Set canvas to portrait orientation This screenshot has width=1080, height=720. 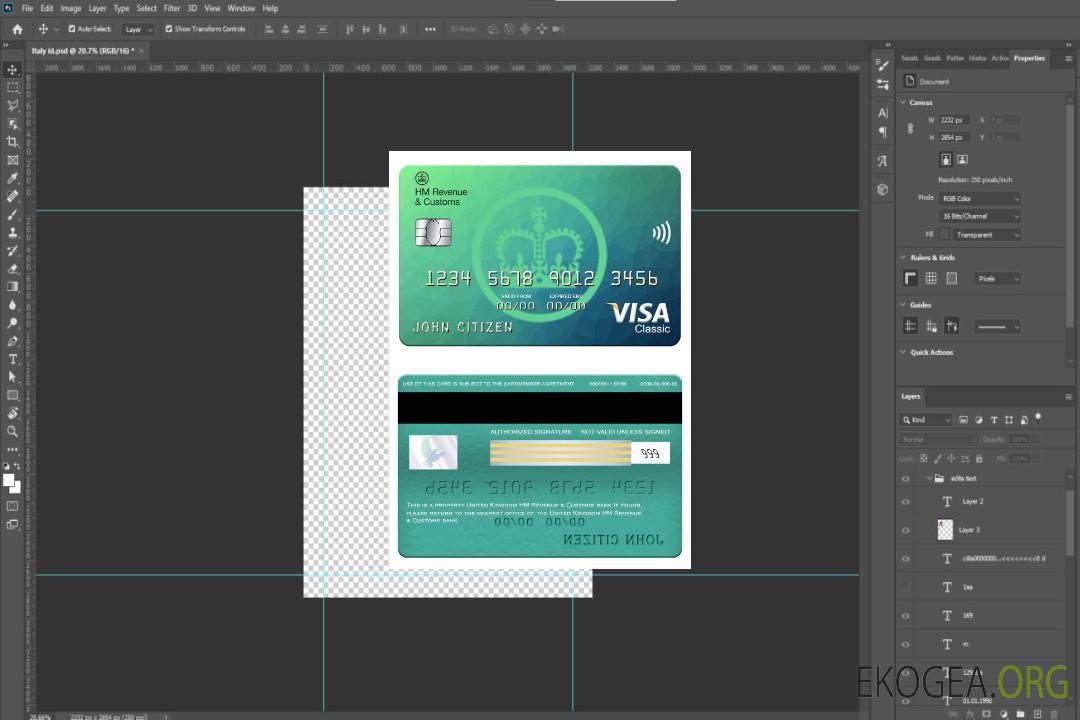(x=946, y=159)
